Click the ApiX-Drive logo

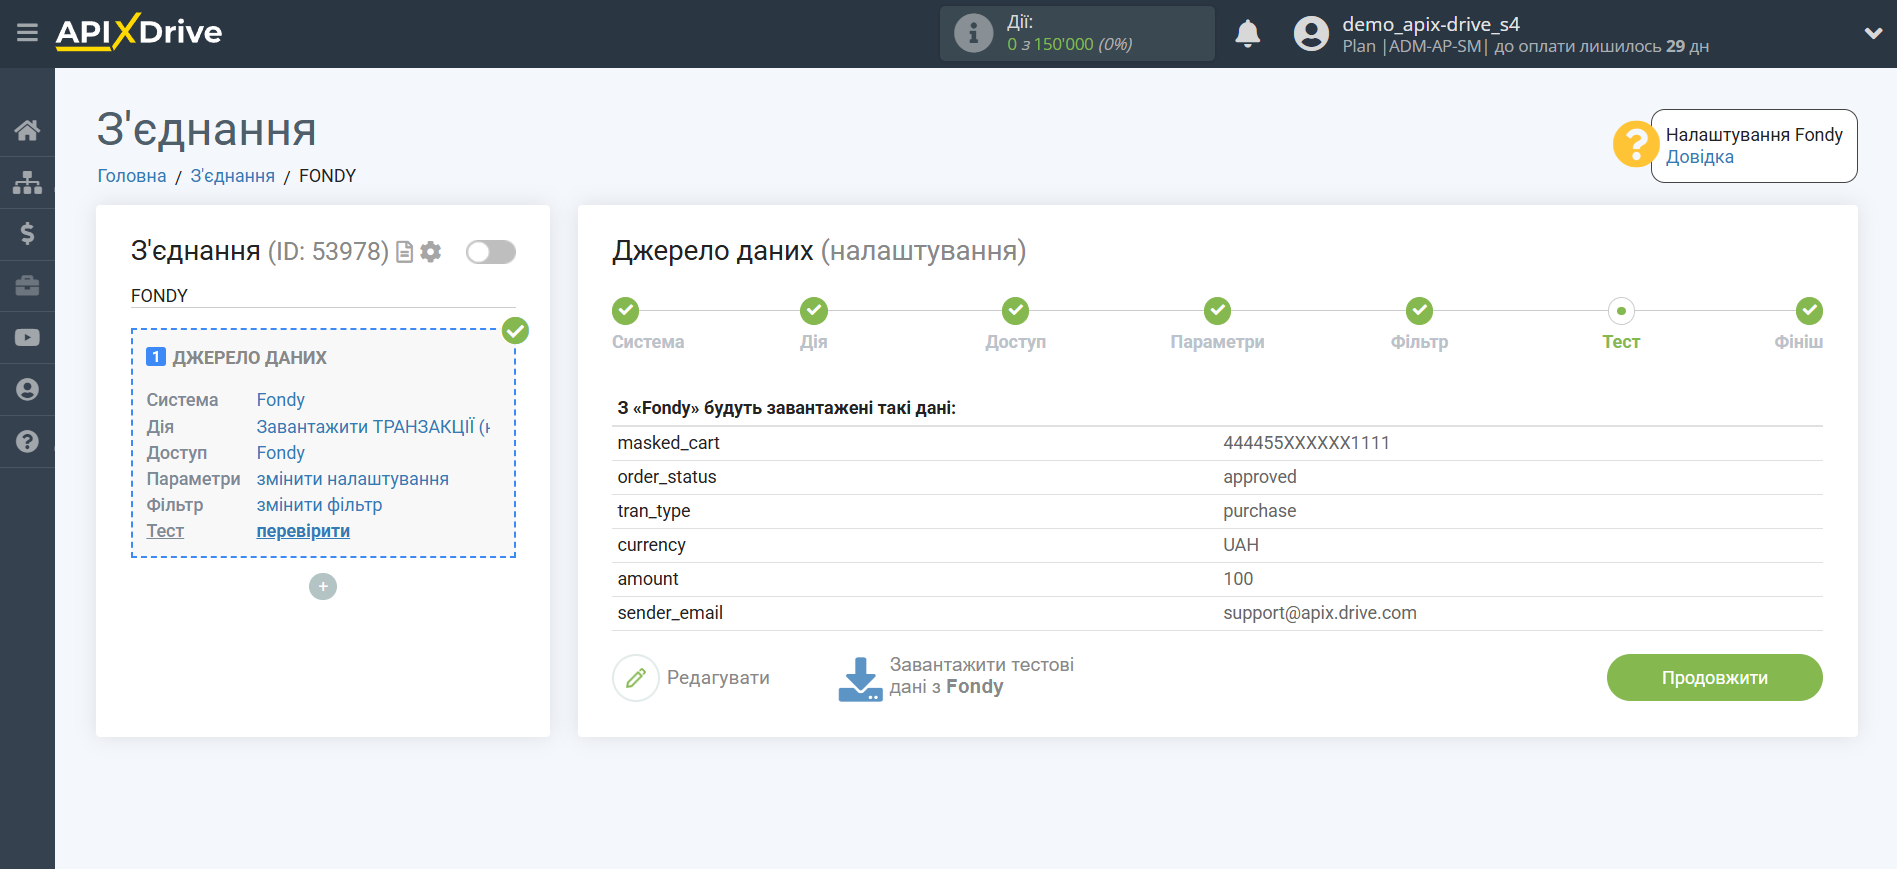coord(139,32)
